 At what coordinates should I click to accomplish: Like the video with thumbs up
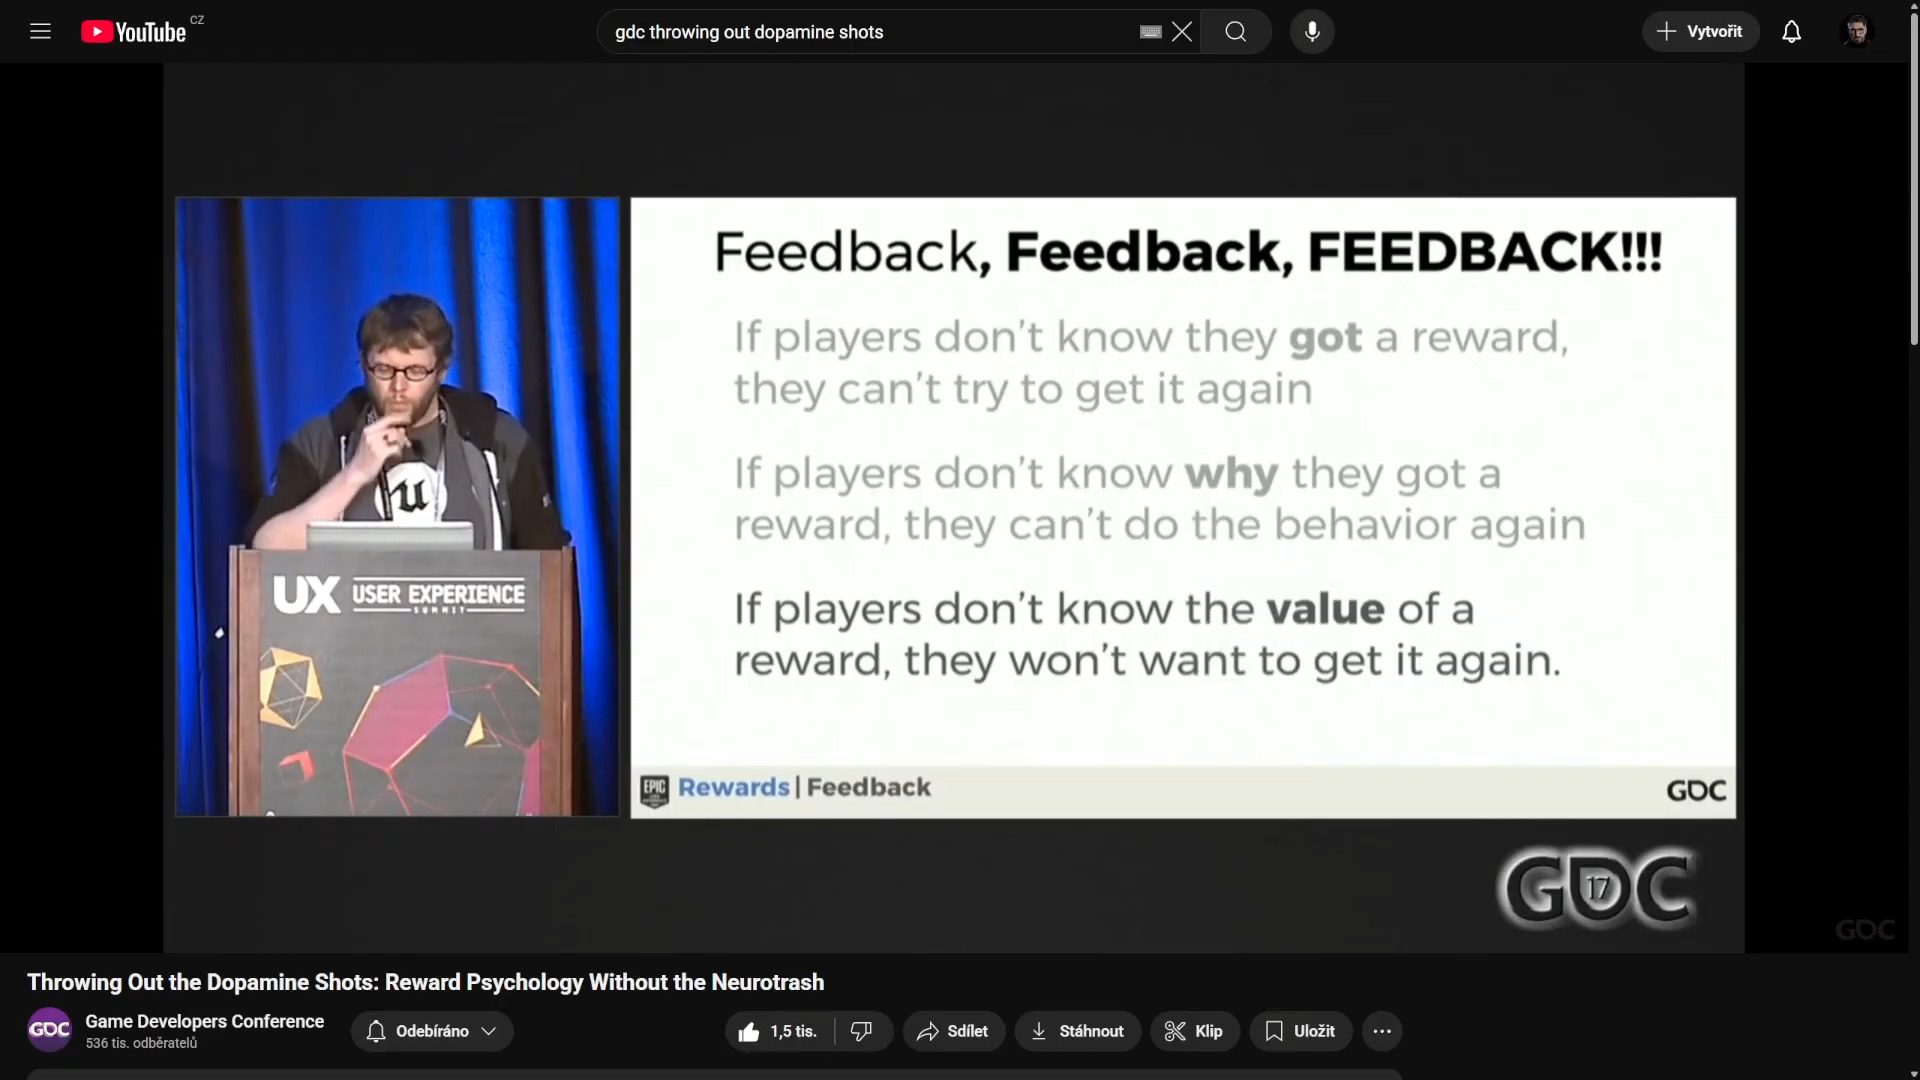point(749,1031)
